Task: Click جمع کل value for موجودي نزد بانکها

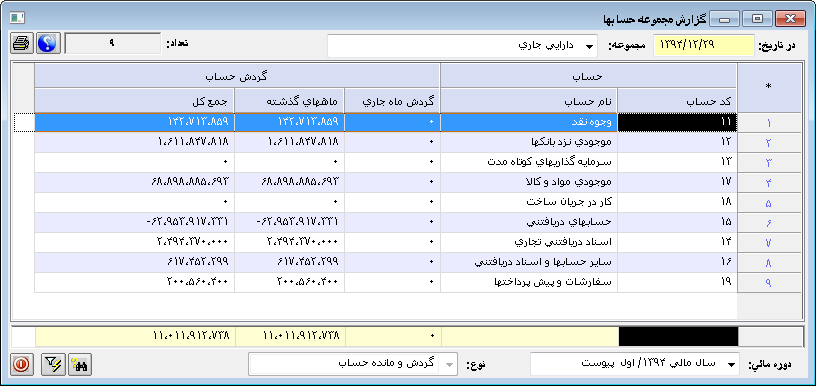Action: (134, 143)
